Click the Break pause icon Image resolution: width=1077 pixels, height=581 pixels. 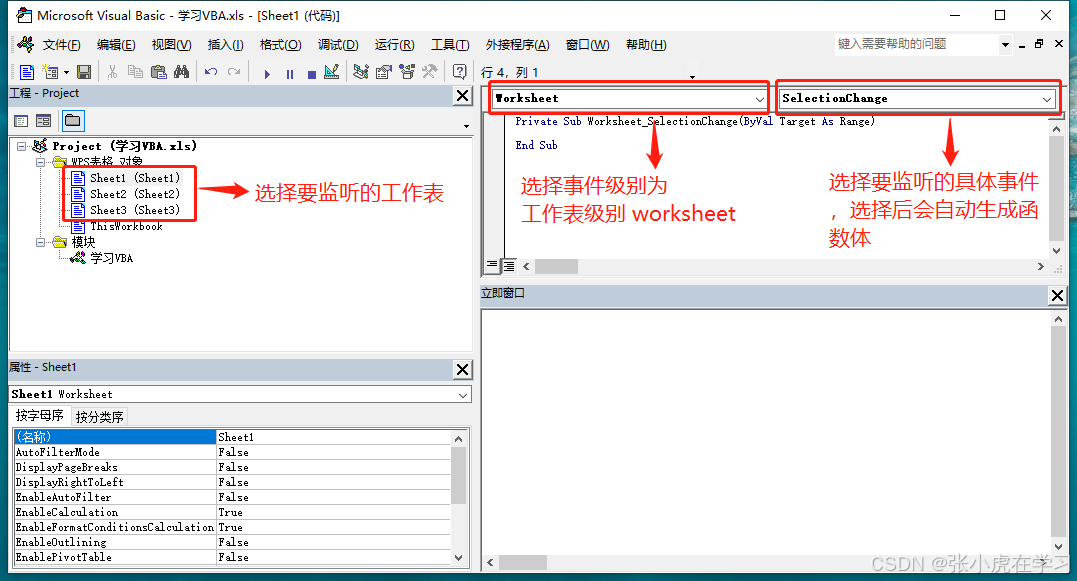coord(290,73)
